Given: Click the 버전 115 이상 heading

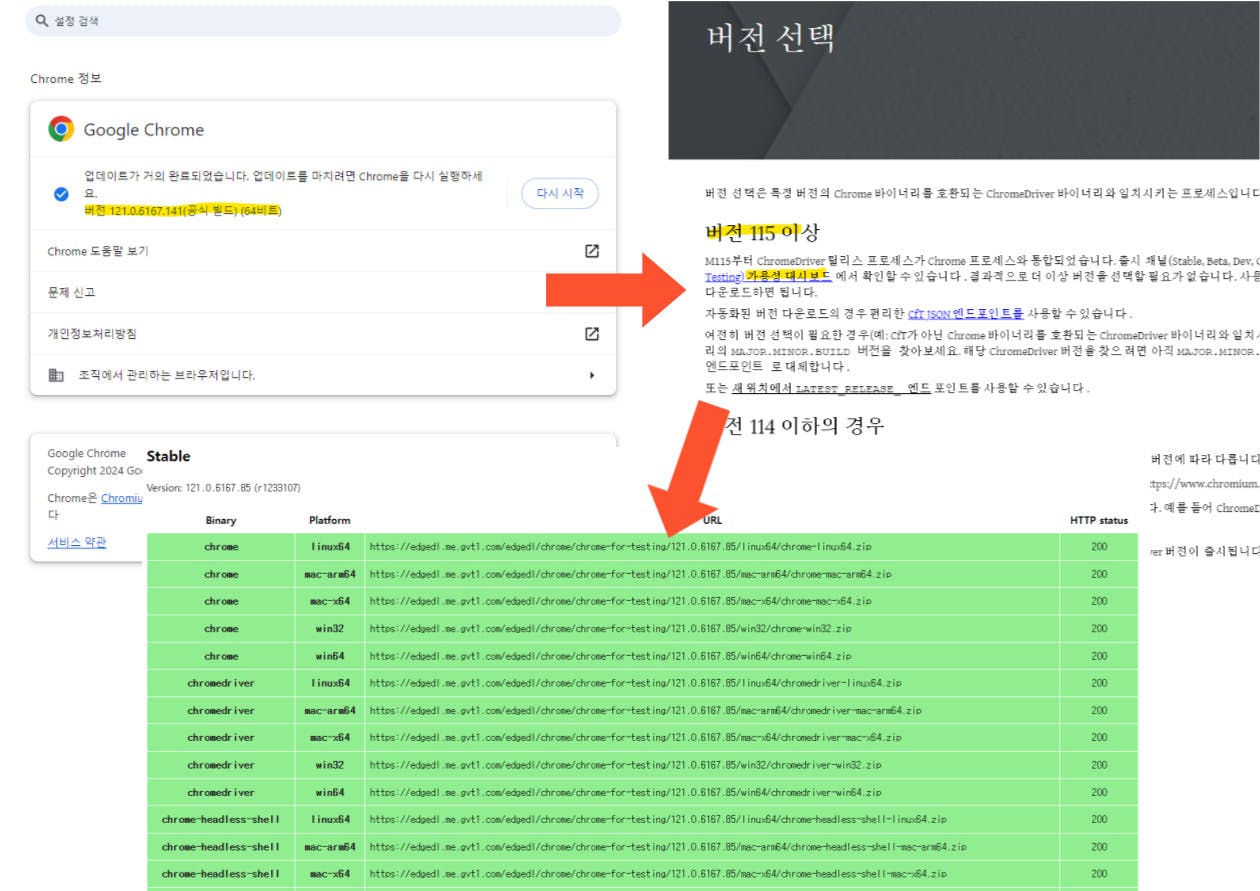Looking at the screenshot, I should (x=762, y=233).
